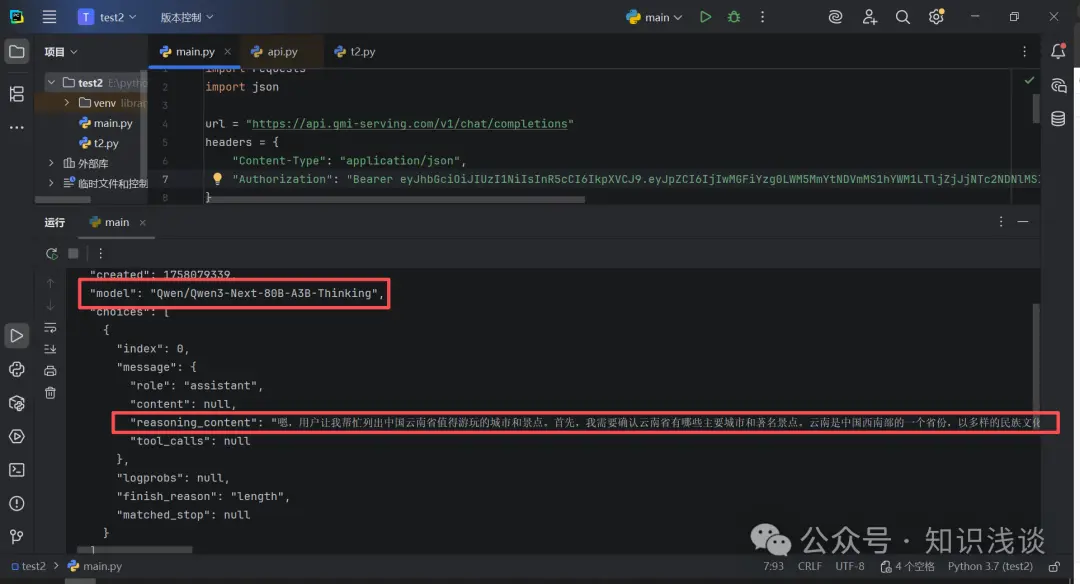Click Python 3.7 (test2) interpreter selector

[989, 566]
